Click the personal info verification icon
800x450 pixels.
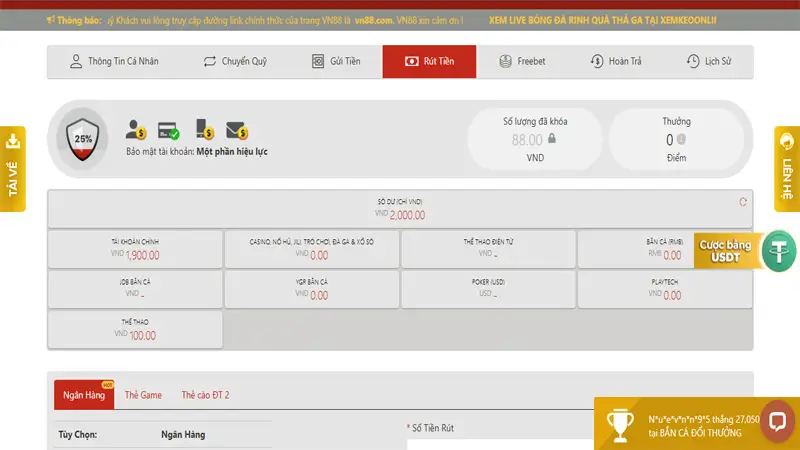click(x=136, y=130)
